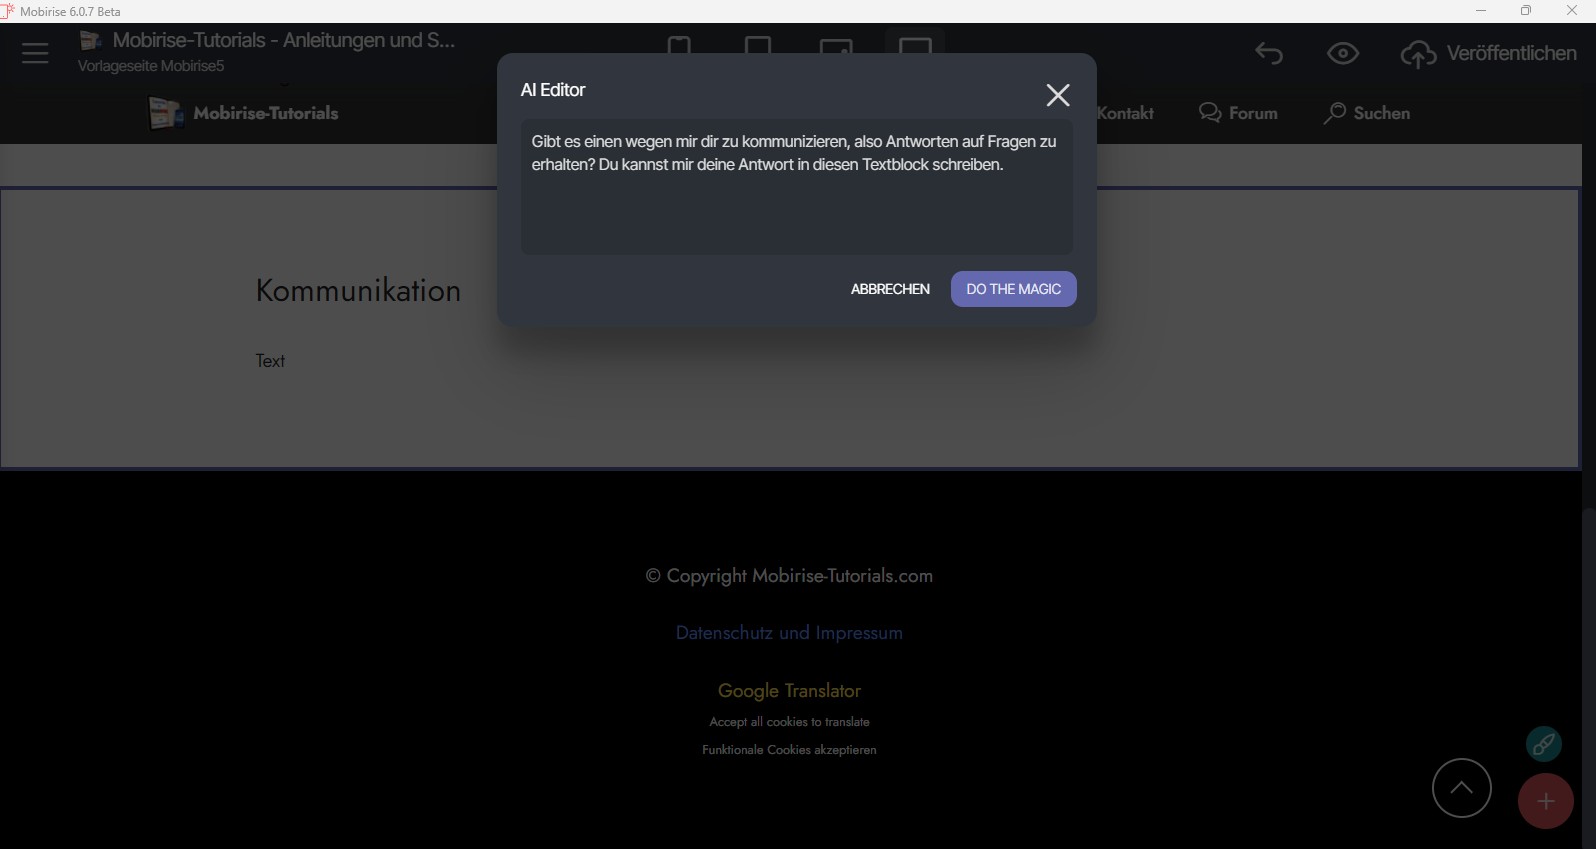Click Funktionale Cookies akzeptieren
1596x849 pixels.
pyautogui.click(x=789, y=750)
